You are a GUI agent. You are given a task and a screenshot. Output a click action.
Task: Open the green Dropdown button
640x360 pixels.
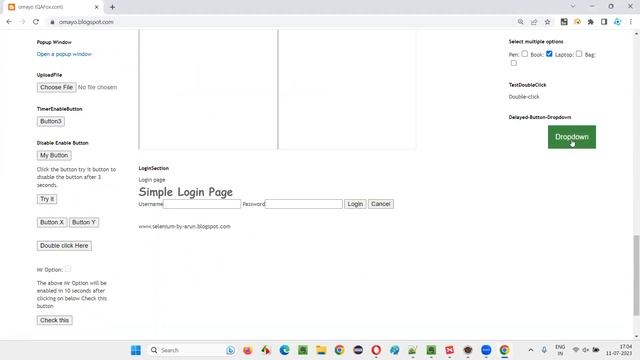click(x=572, y=137)
